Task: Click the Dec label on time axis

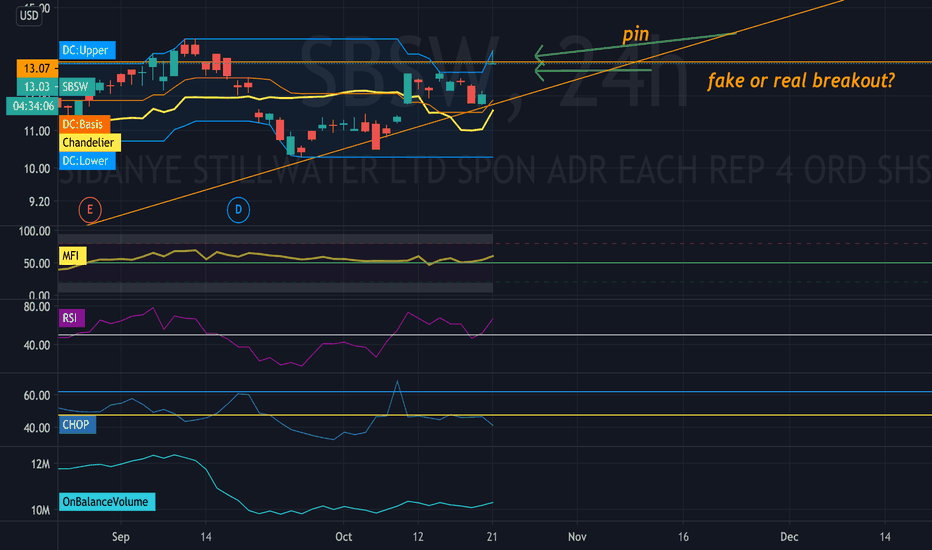Action: coord(789,537)
